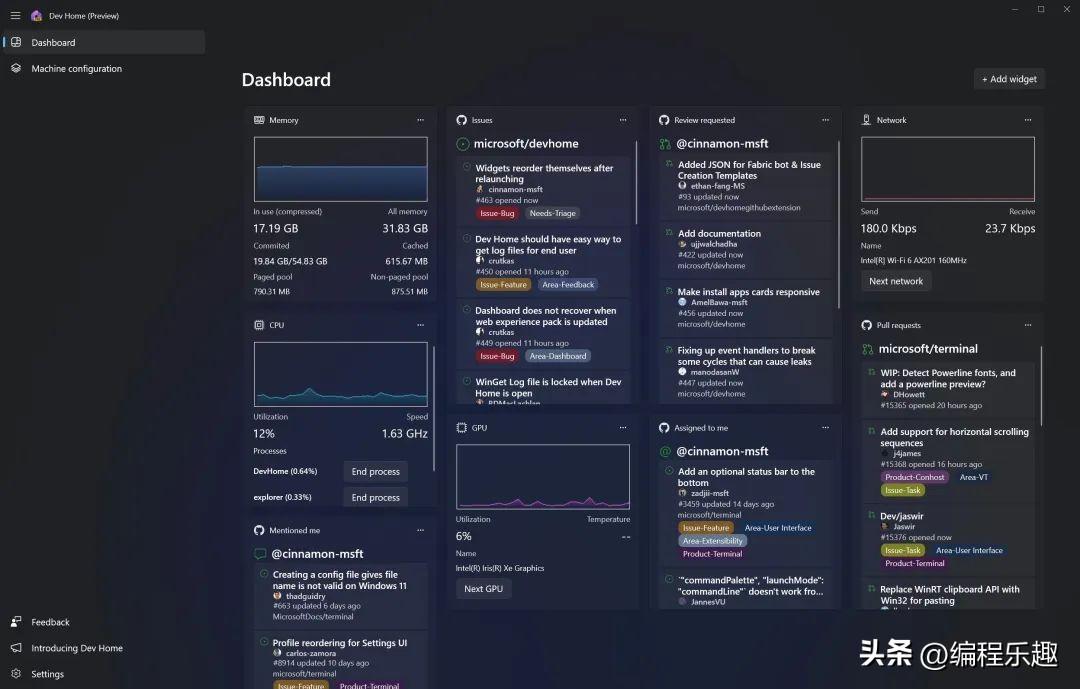Click the Product-Conhost label tag
The width and height of the screenshot is (1080, 689).
(914, 477)
